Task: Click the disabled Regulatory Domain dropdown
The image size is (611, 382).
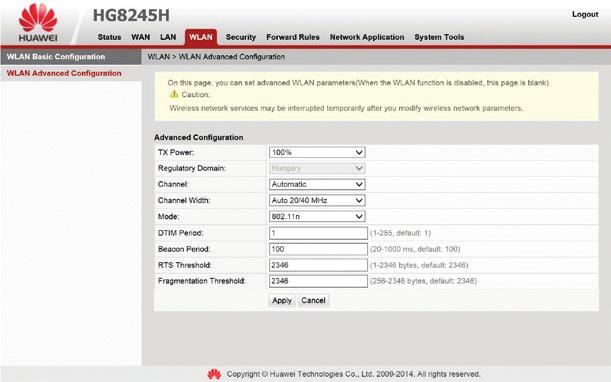Action: tap(317, 168)
